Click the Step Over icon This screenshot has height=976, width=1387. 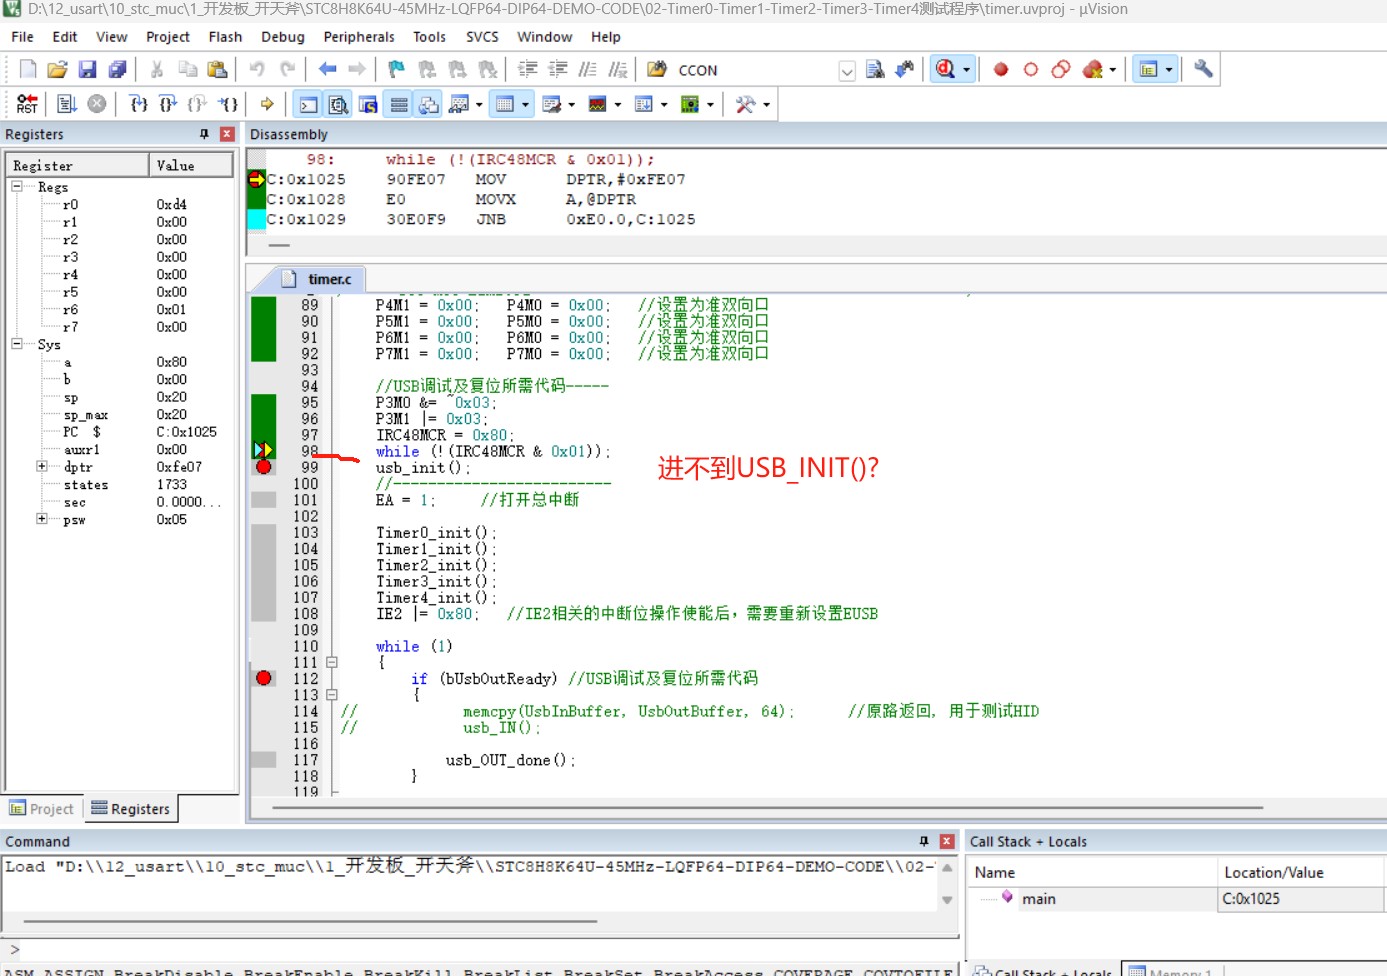168,104
